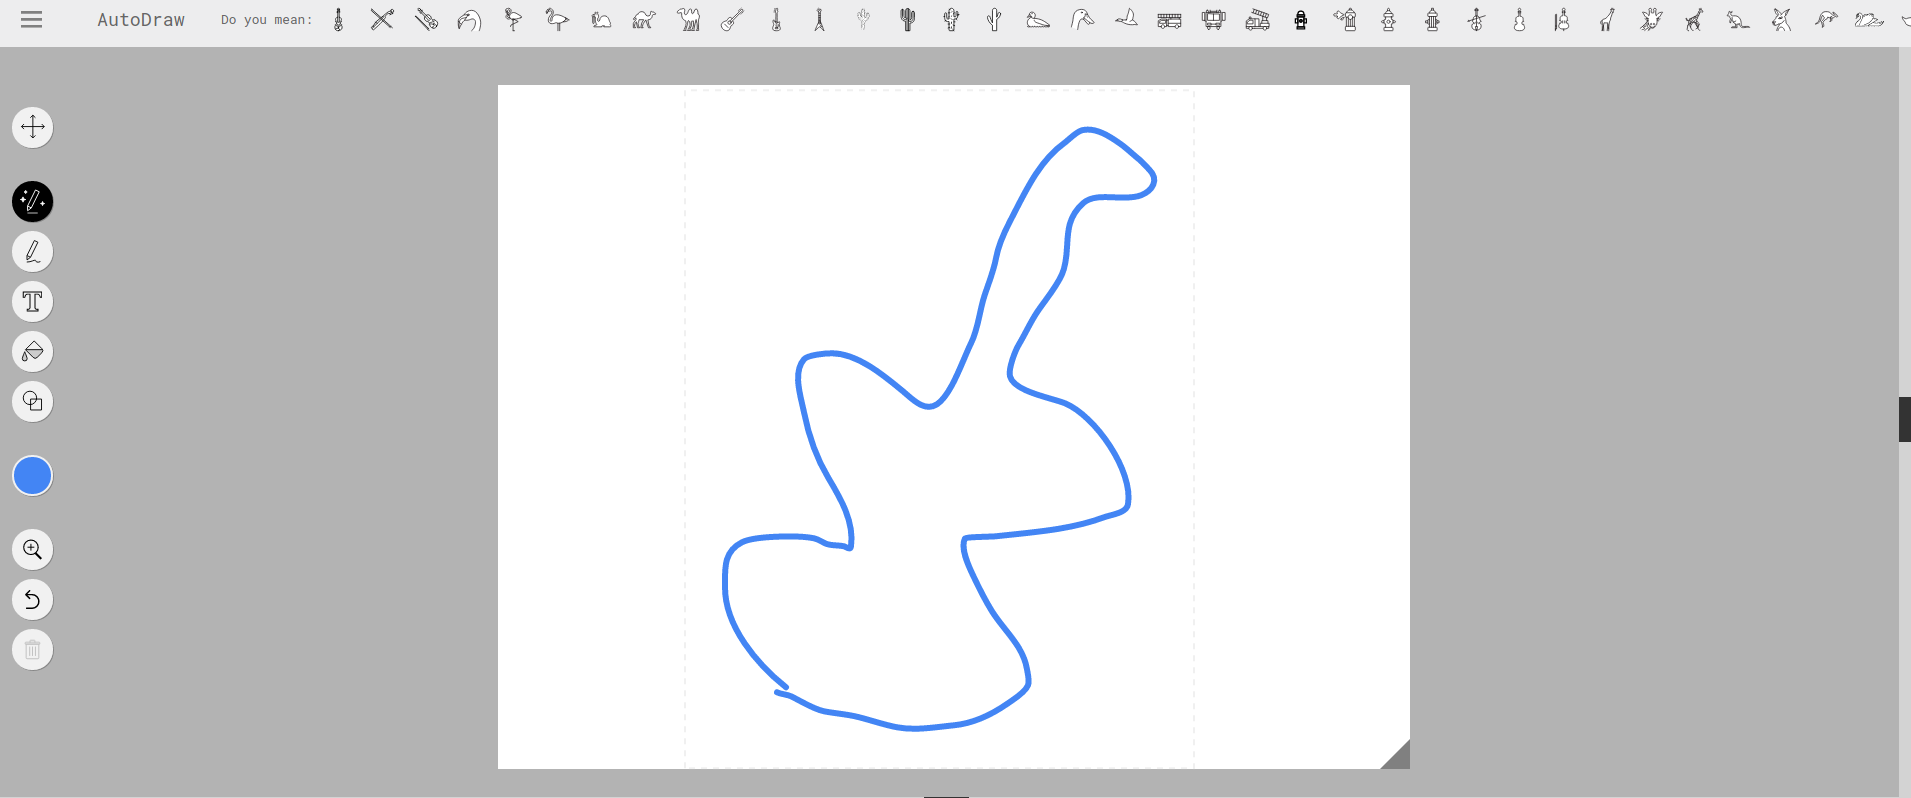Image resolution: width=1911 pixels, height=798 pixels.
Task: Pick the Type text tool
Action: pos(32,302)
